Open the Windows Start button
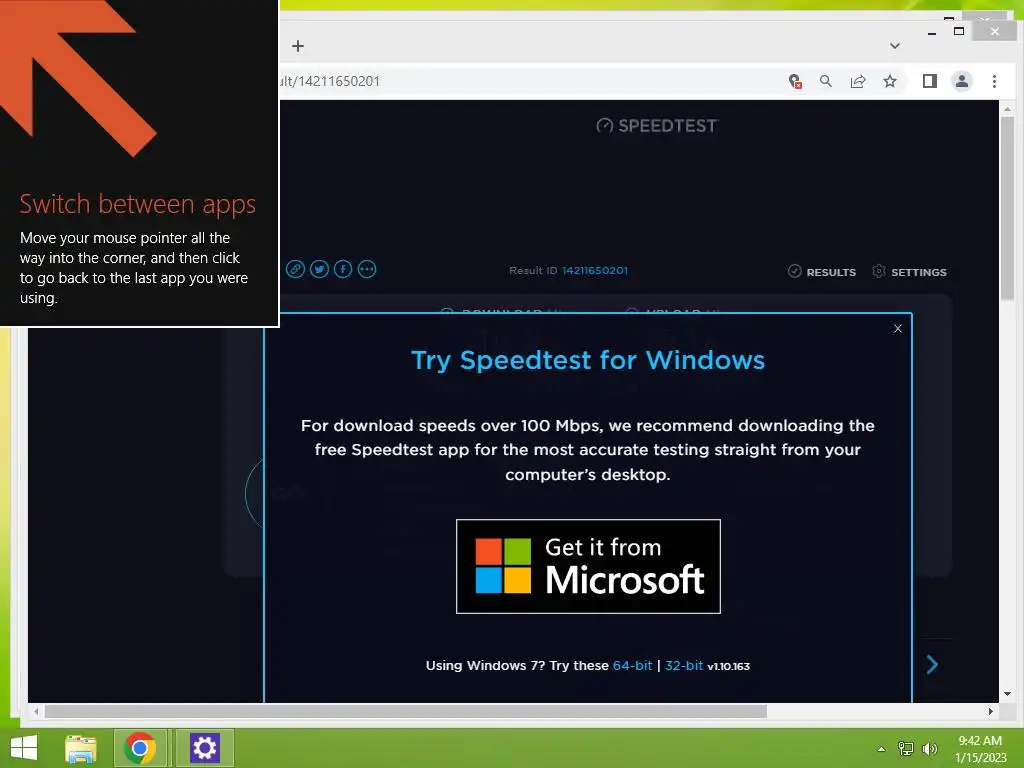The width and height of the screenshot is (1024, 768). point(24,748)
